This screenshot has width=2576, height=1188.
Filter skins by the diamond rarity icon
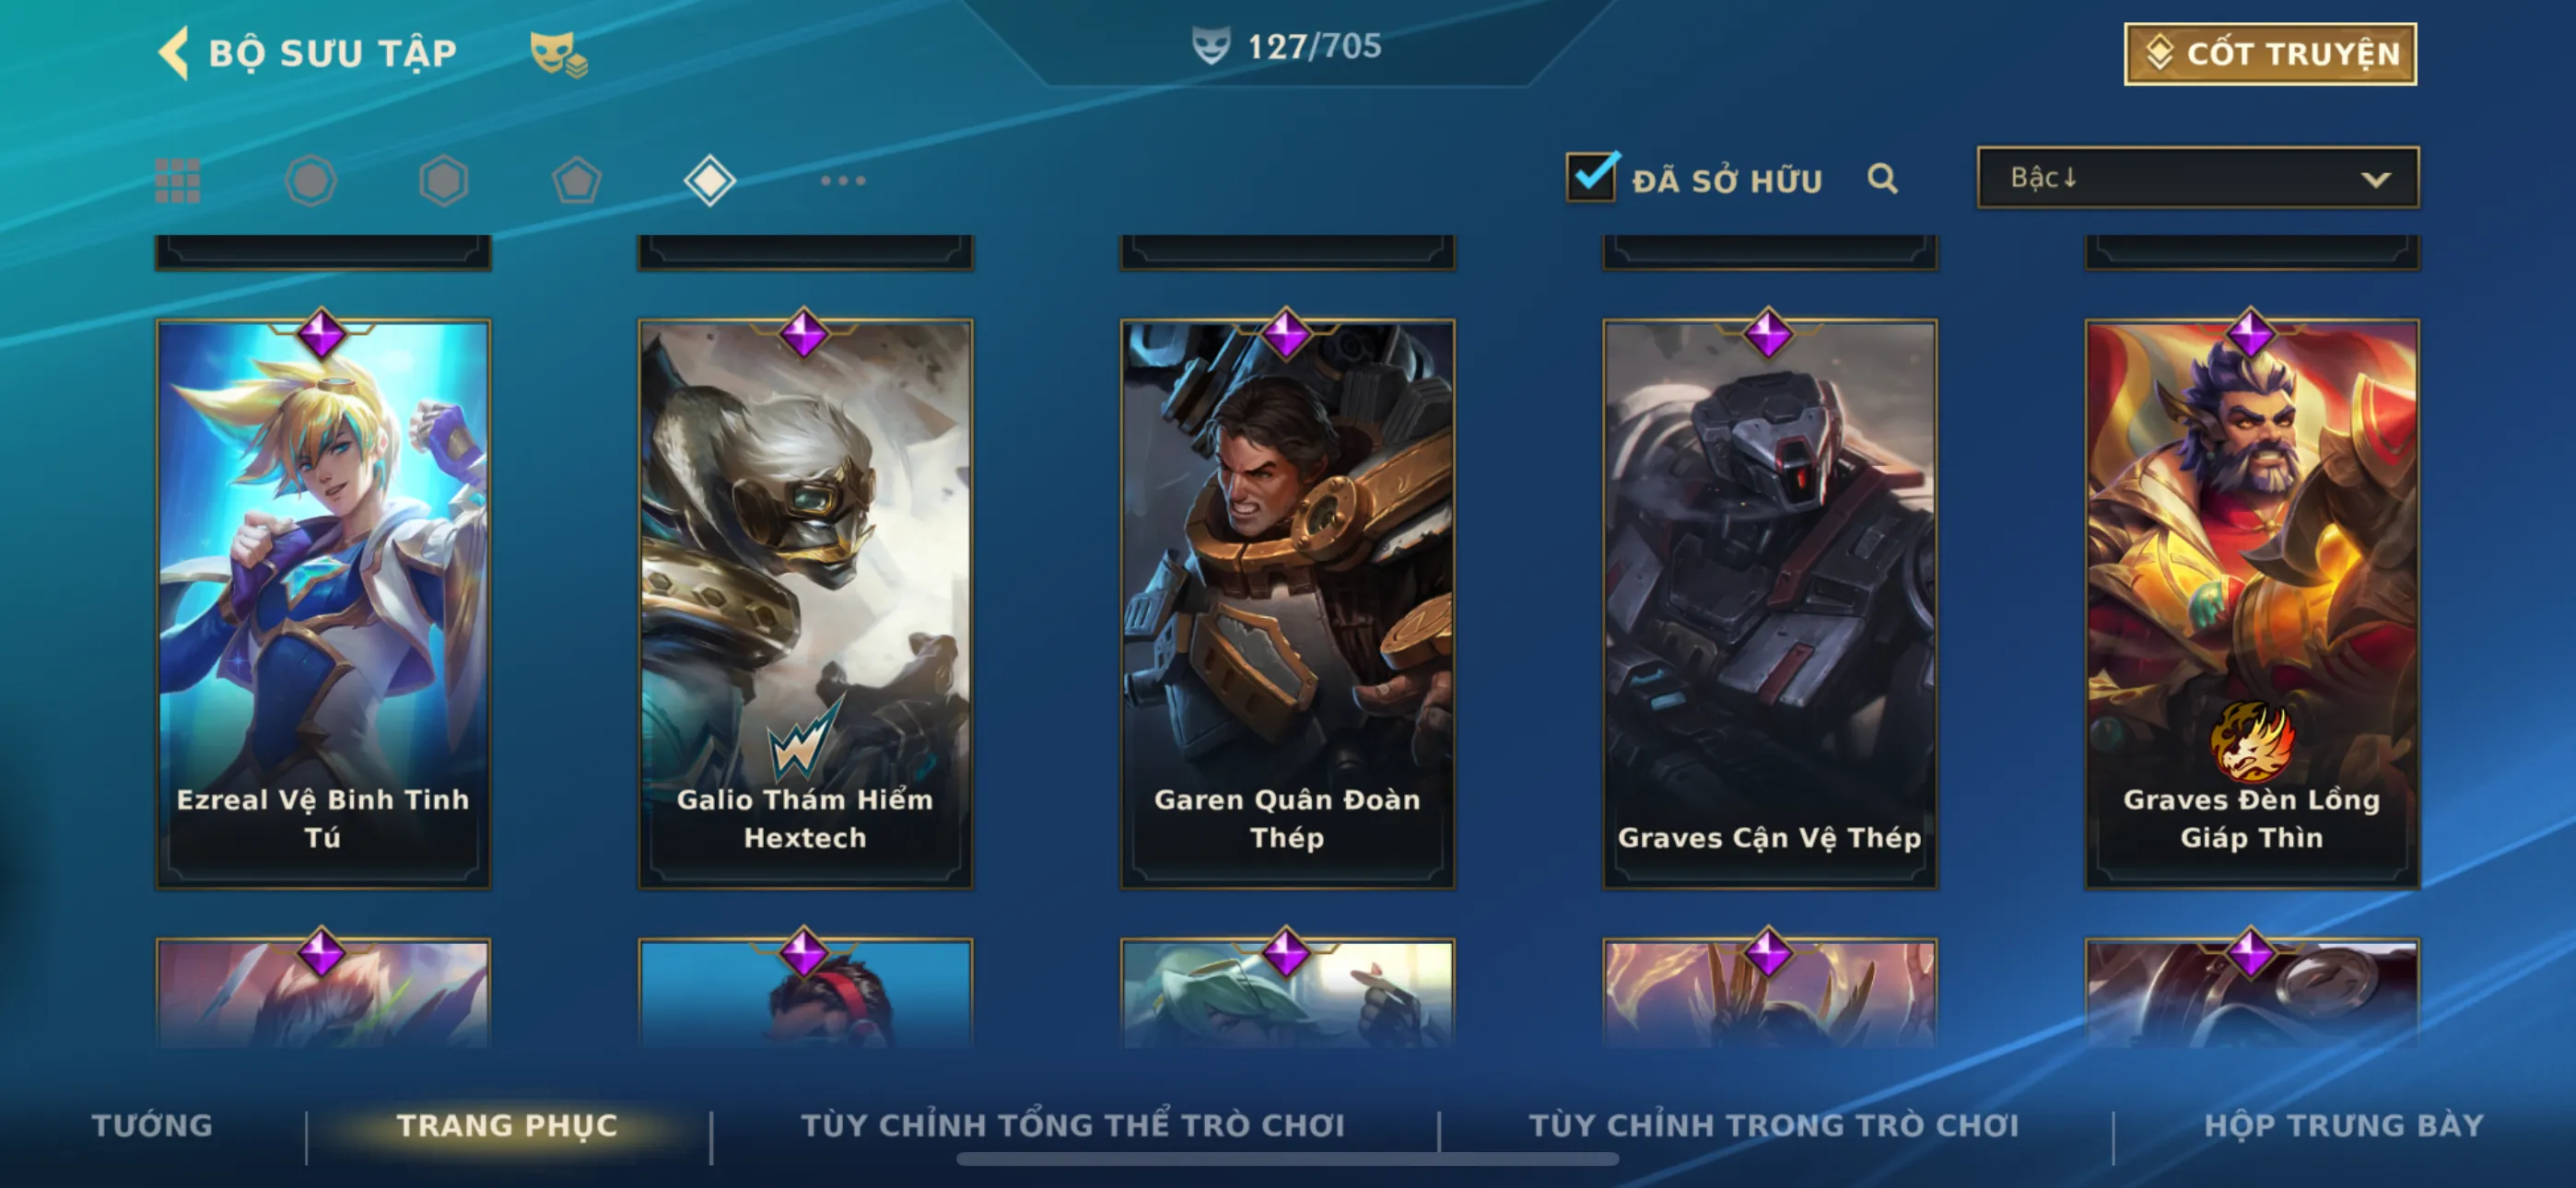click(710, 181)
